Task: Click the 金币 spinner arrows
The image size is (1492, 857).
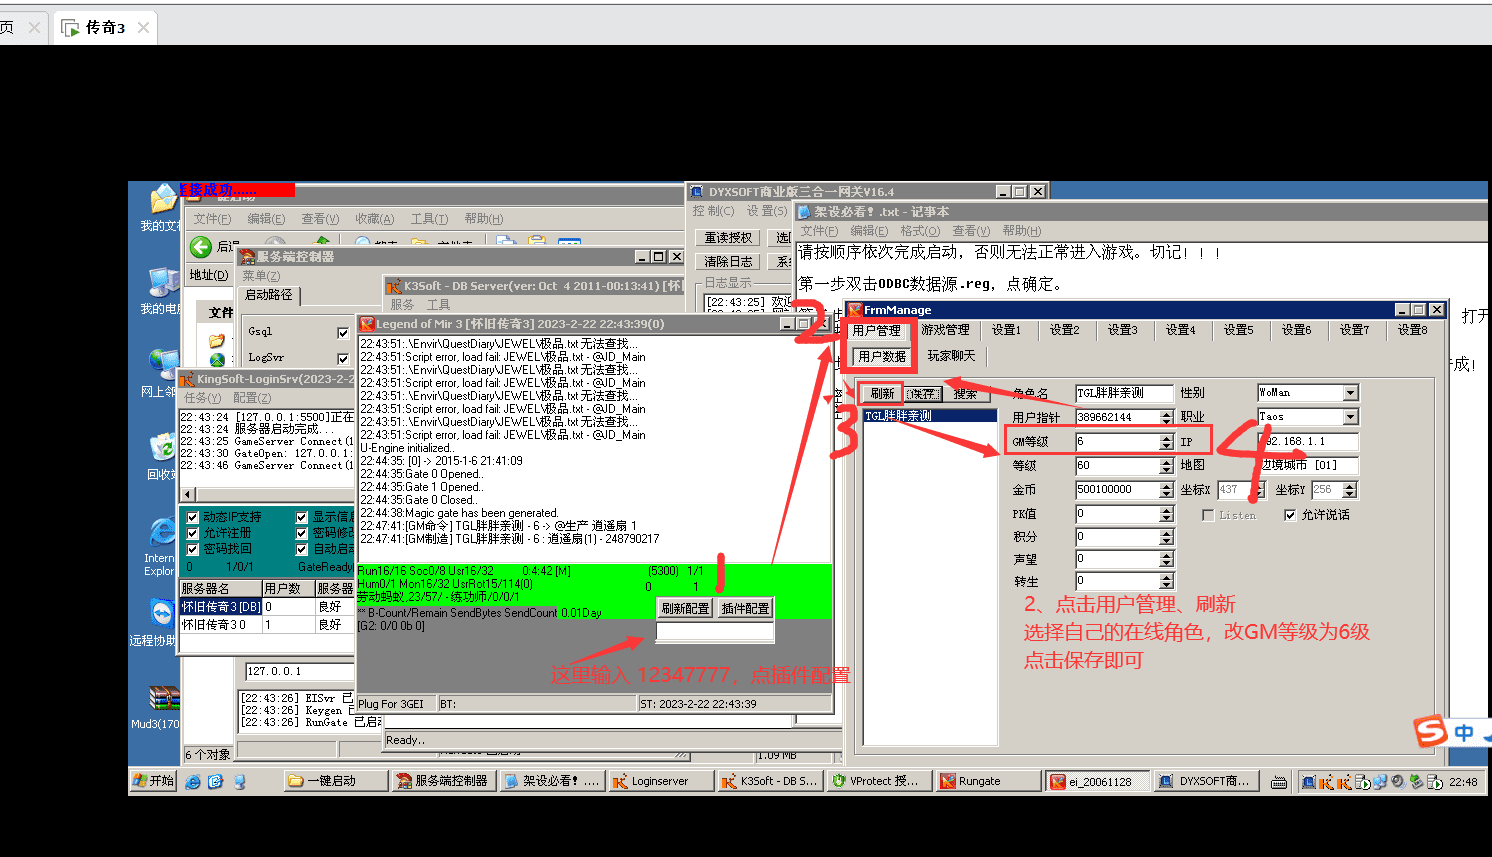Action: (x=1166, y=490)
